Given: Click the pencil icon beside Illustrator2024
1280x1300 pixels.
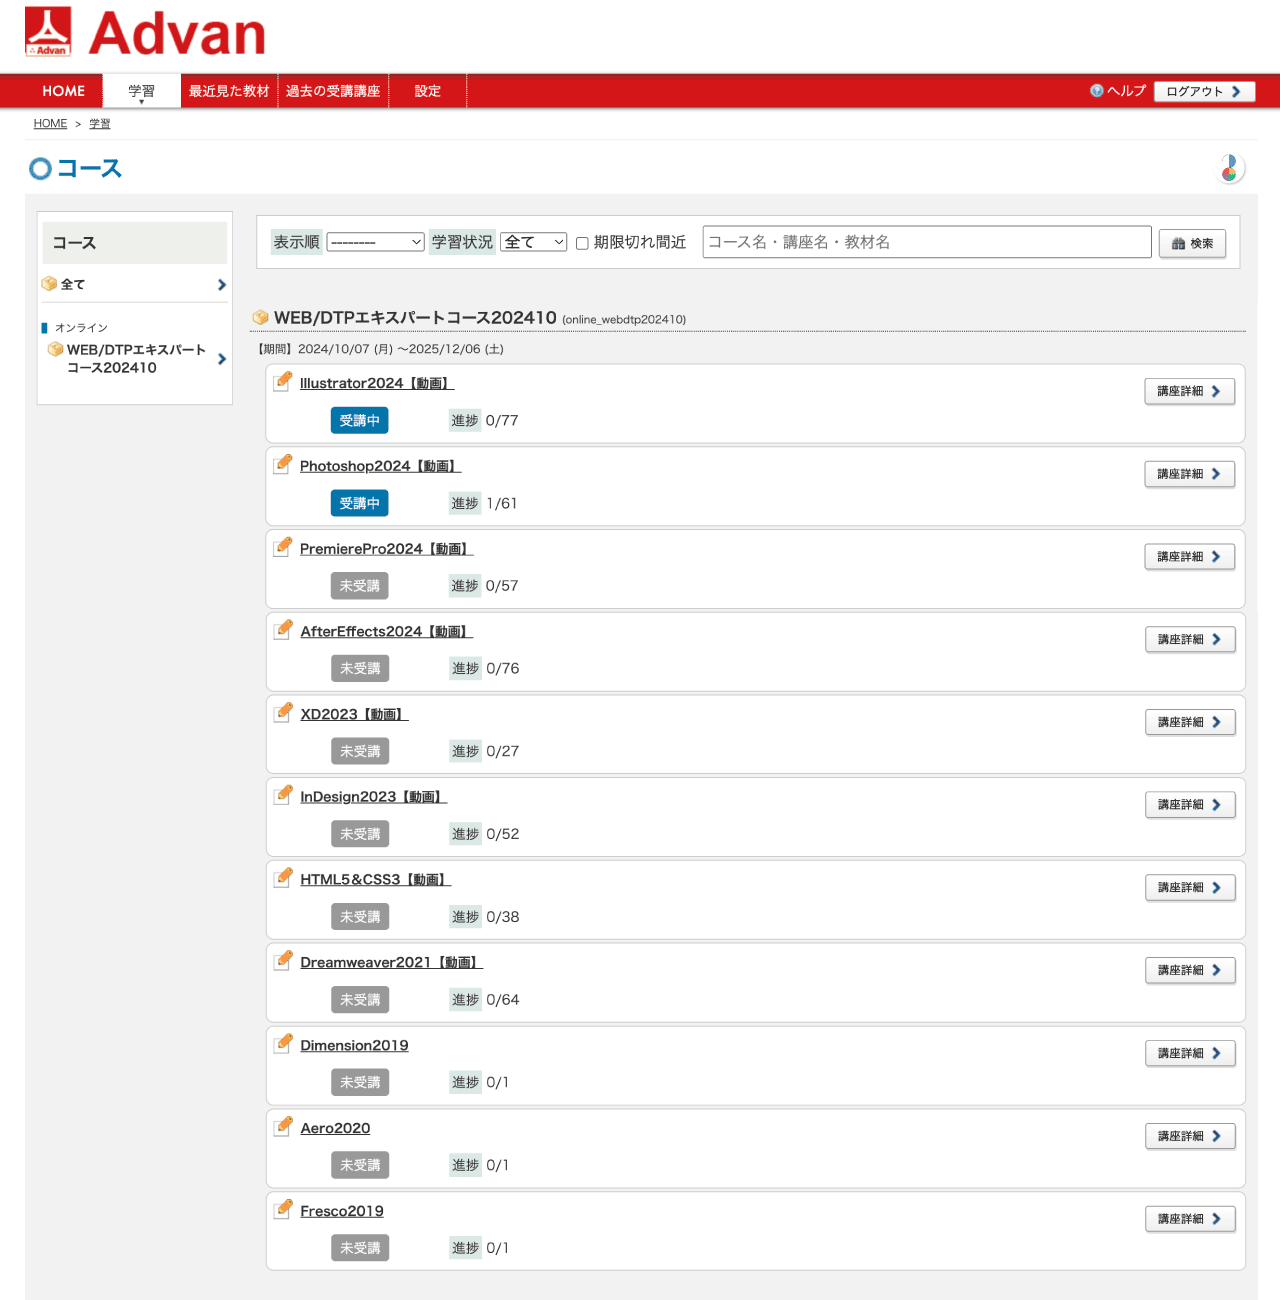Looking at the screenshot, I should 284,381.
